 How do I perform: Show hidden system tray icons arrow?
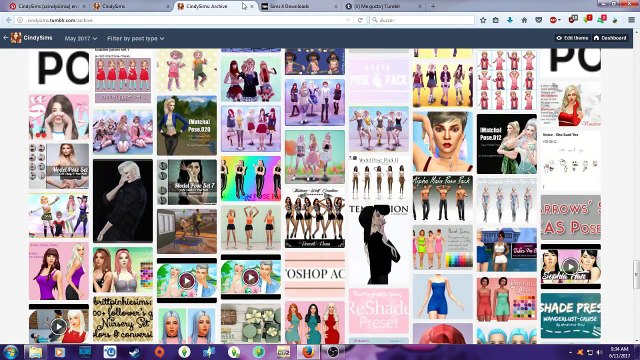tap(570, 352)
